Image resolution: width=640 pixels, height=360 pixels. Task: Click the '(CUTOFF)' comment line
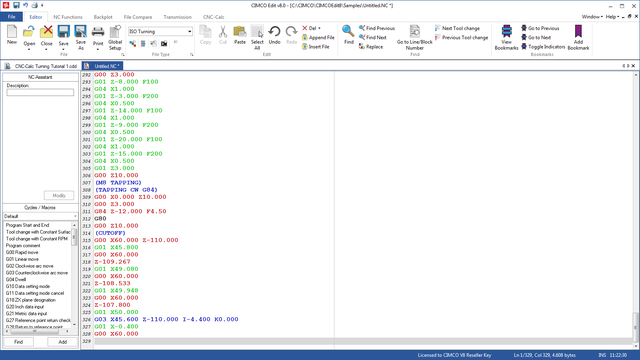click(x=110, y=233)
